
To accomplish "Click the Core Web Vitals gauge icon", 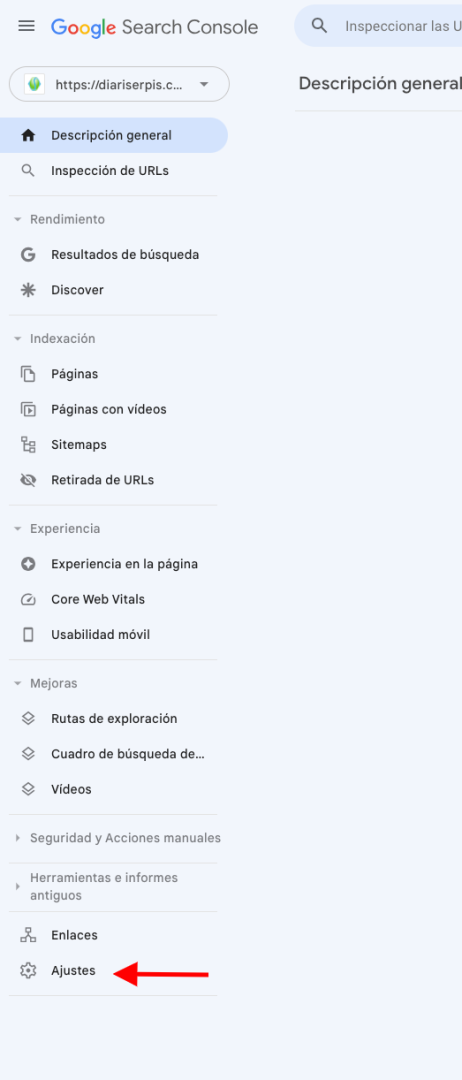I will click(x=28, y=599).
